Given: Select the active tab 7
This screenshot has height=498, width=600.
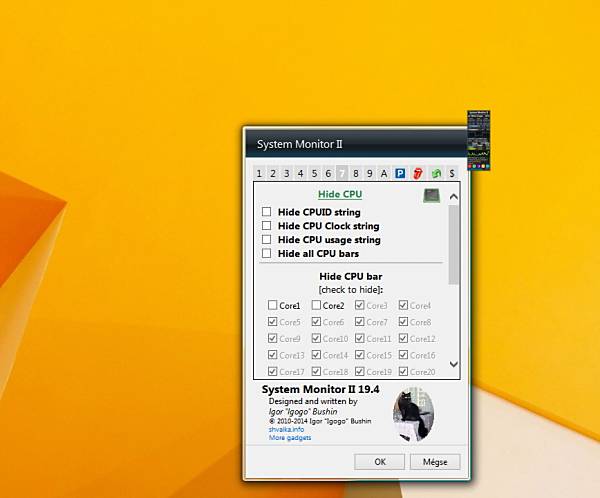Looking at the screenshot, I should (342, 173).
